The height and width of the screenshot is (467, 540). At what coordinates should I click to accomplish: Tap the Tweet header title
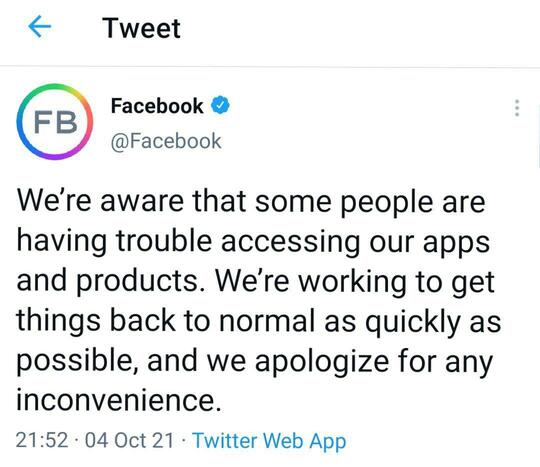tap(141, 28)
